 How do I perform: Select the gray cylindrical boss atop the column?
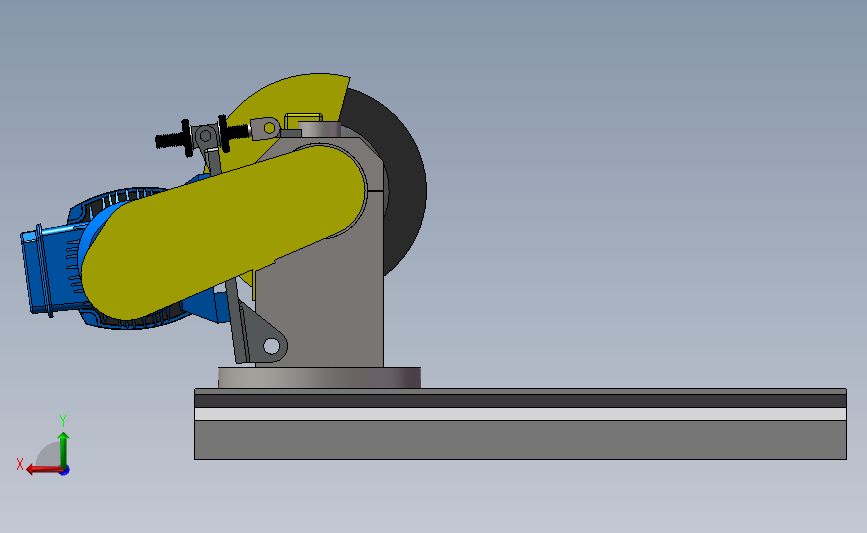point(320,129)
